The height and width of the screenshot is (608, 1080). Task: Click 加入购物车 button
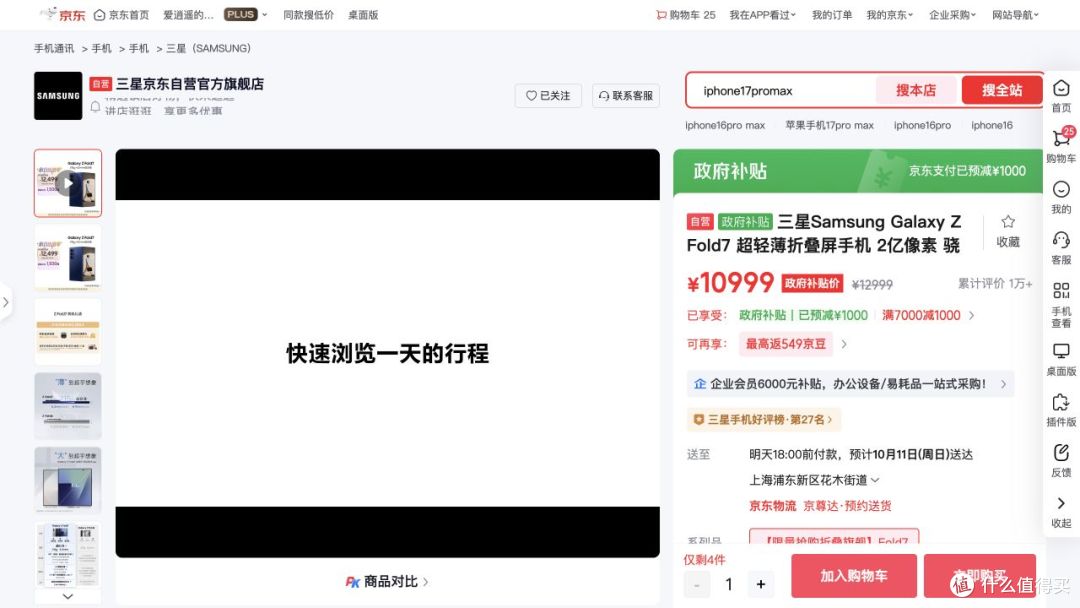coord(853,576)
